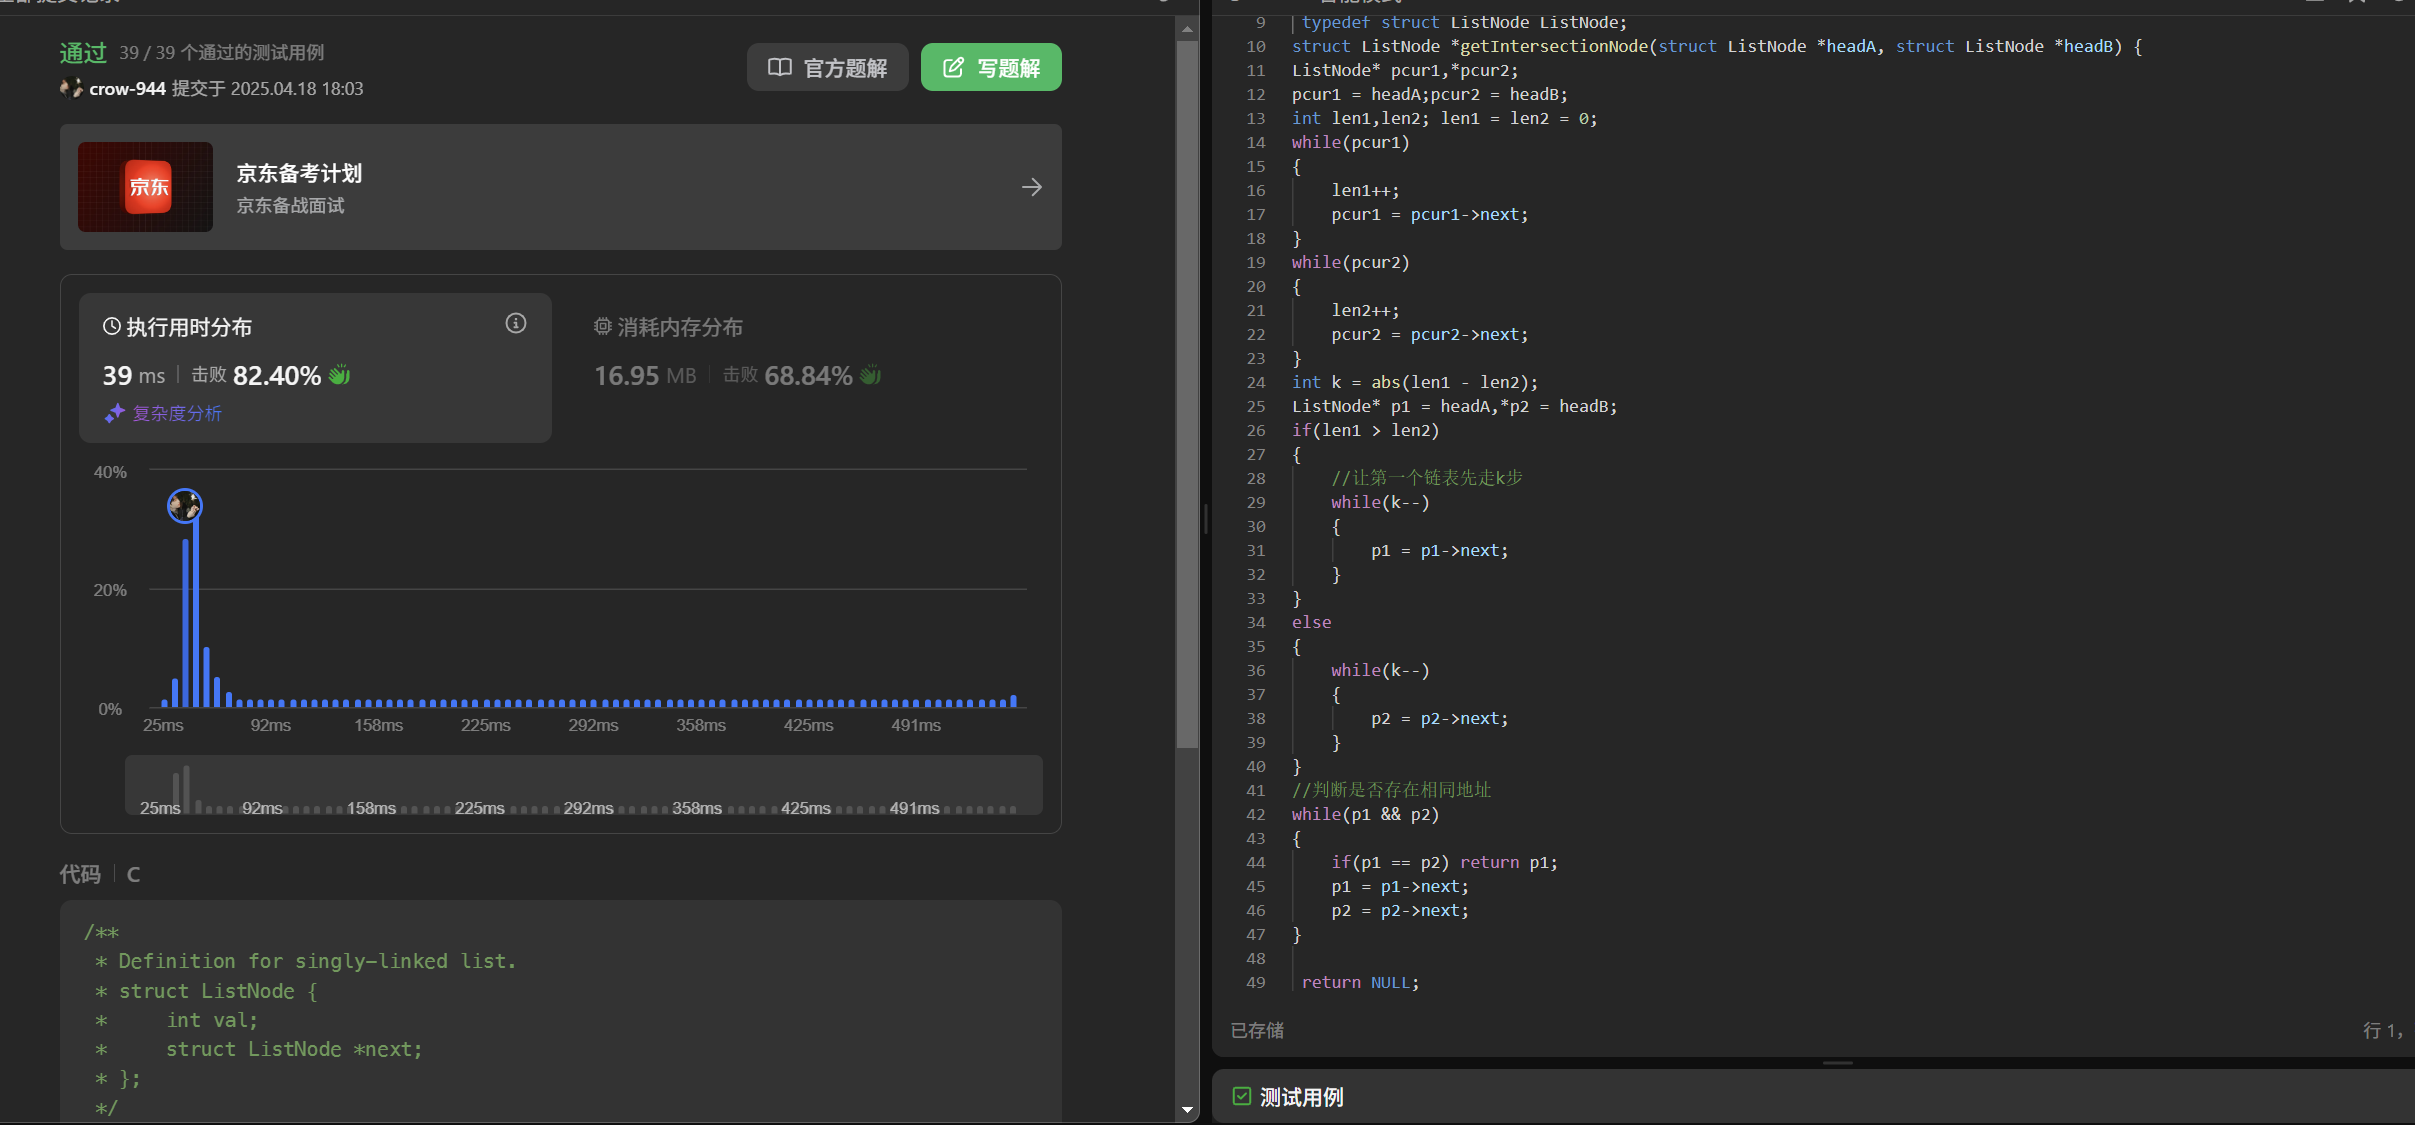Open the 测试用例 panel tab

click(x=1300, y=1097)
